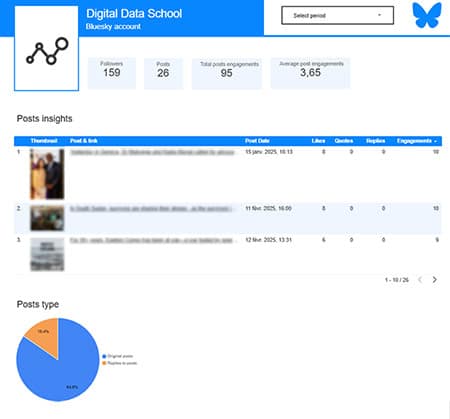450x419 pixels.
Task: Open thumbnail of post dated 11 févr. 2025
Action: point(47,218)
